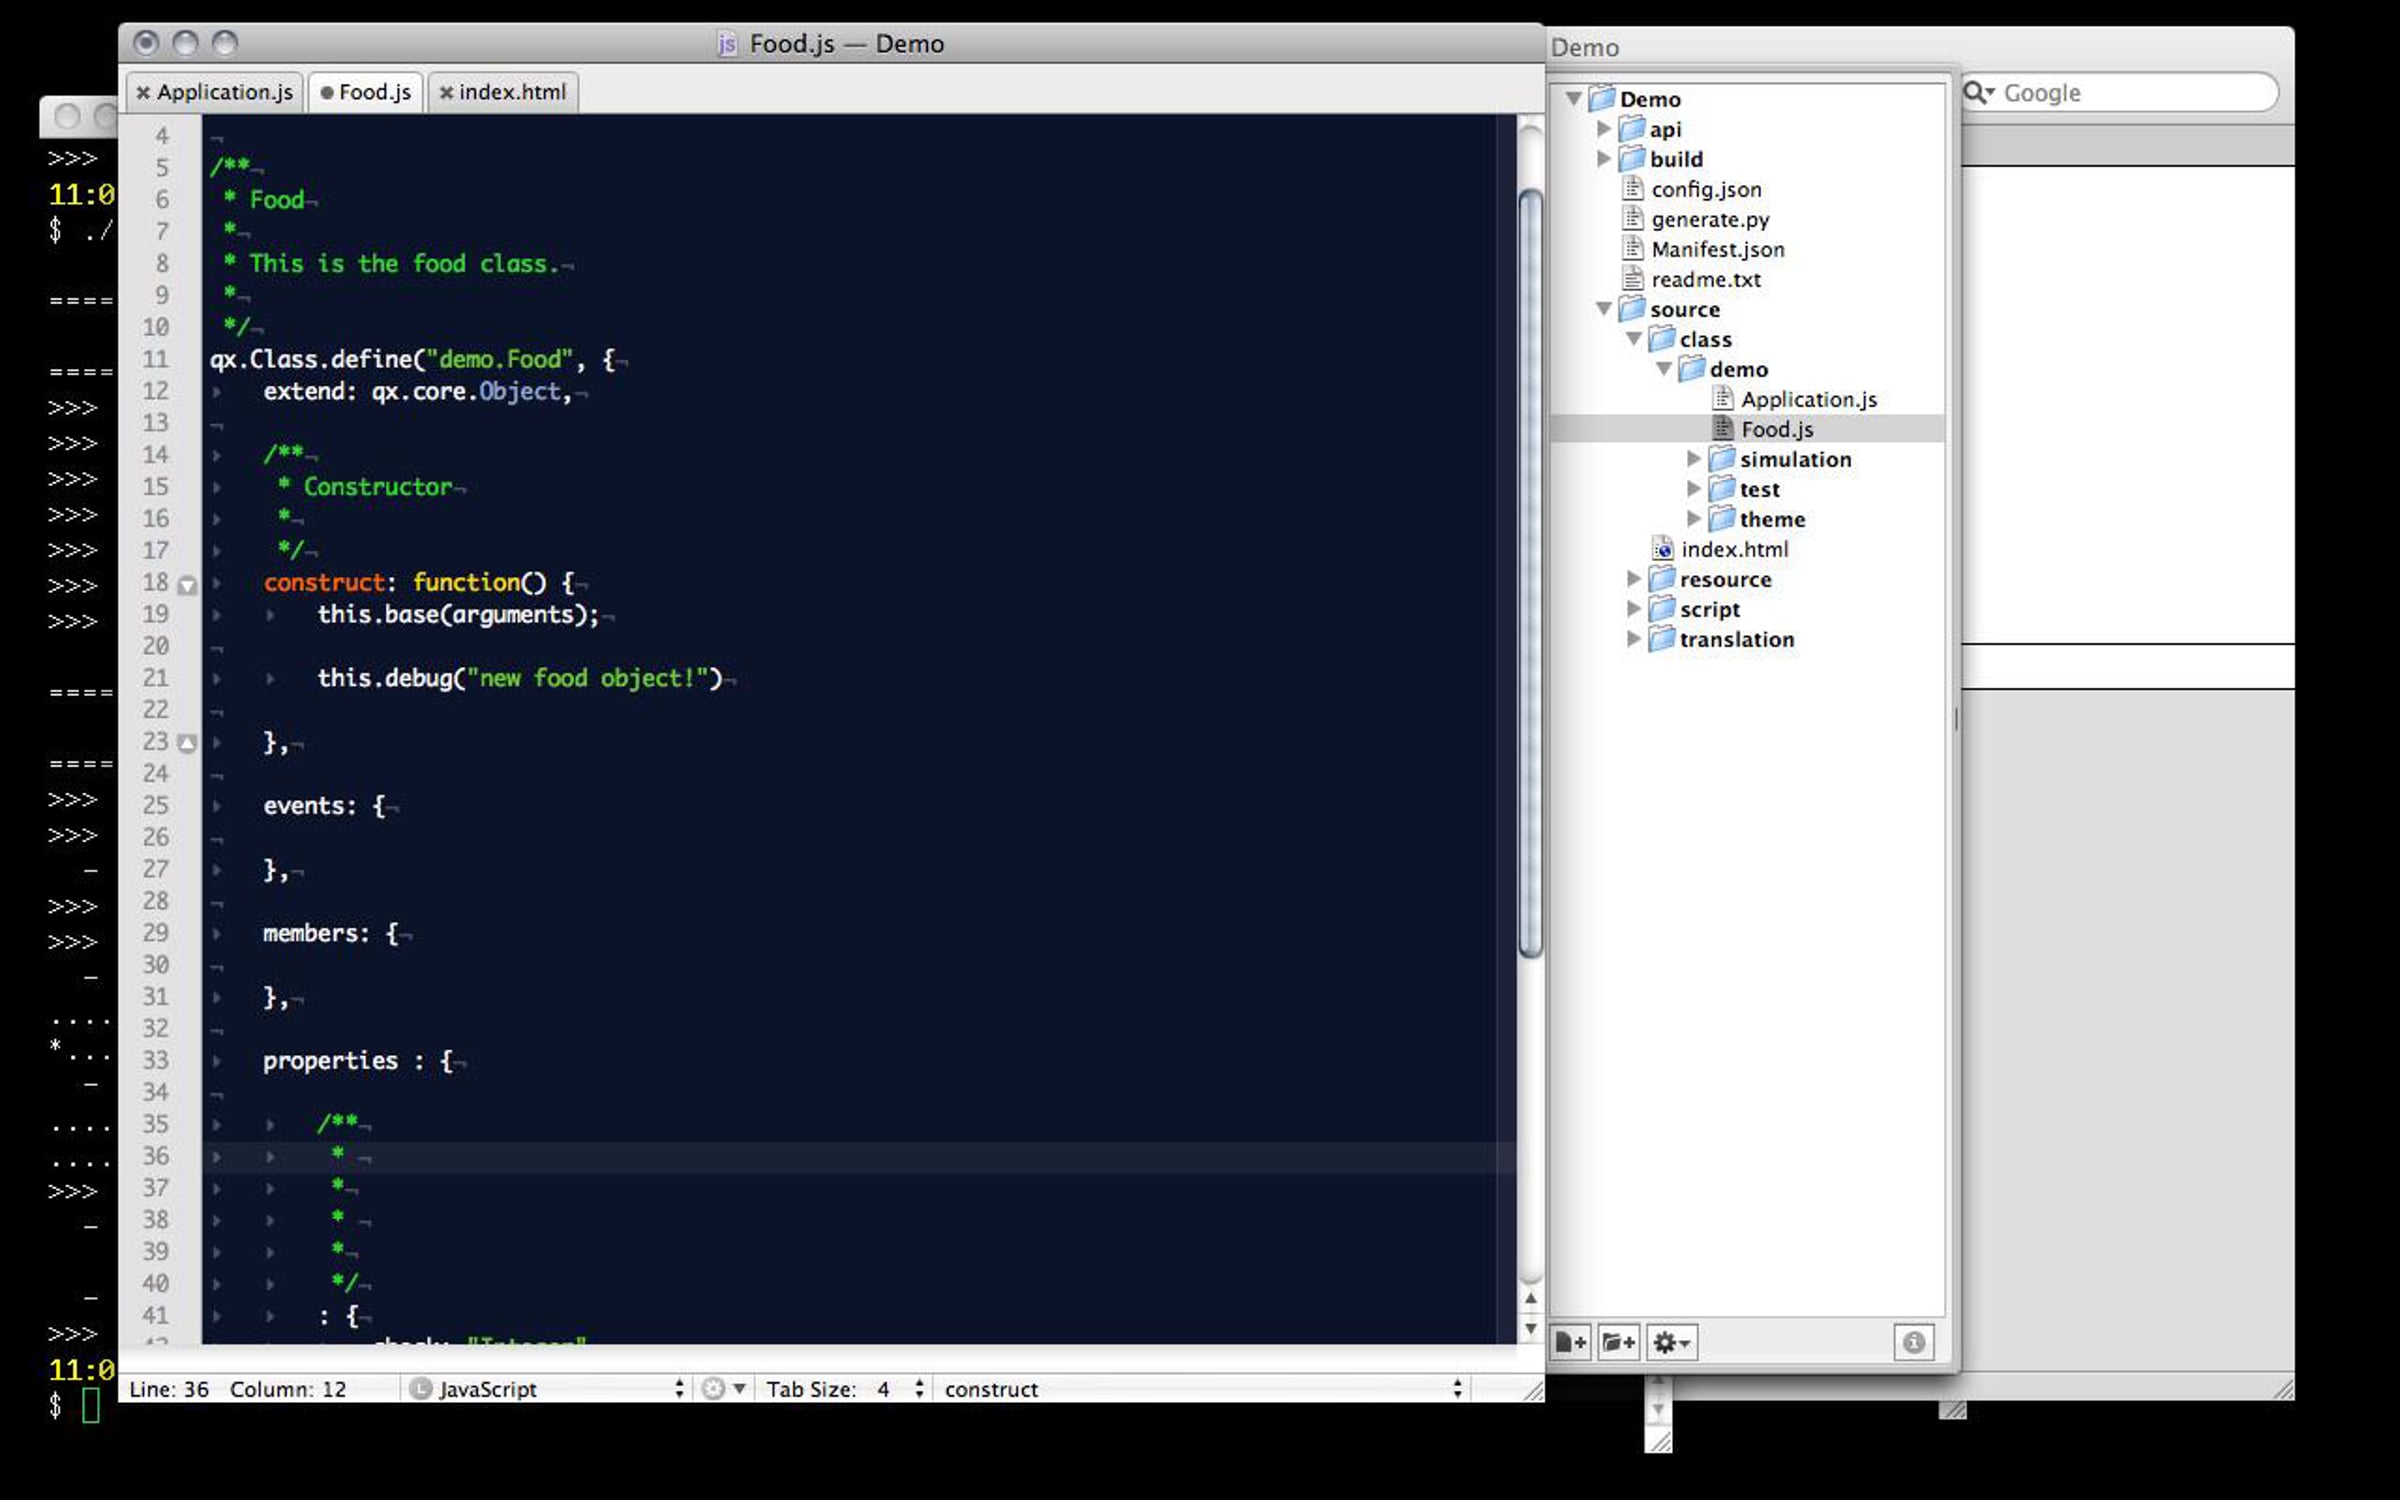Click the Tab Size stepper control
Image resolution: width=2400 pixels, height=1500 pixels.
click(918, 1388)
